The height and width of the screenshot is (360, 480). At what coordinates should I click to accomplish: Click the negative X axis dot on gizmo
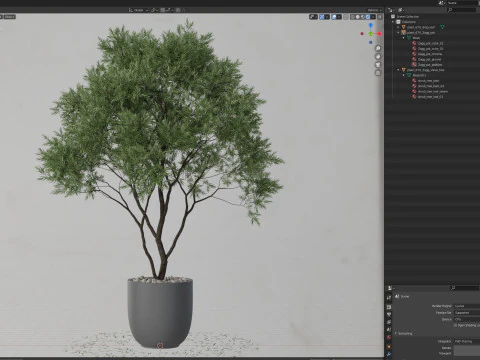click(x=362, y=34)
